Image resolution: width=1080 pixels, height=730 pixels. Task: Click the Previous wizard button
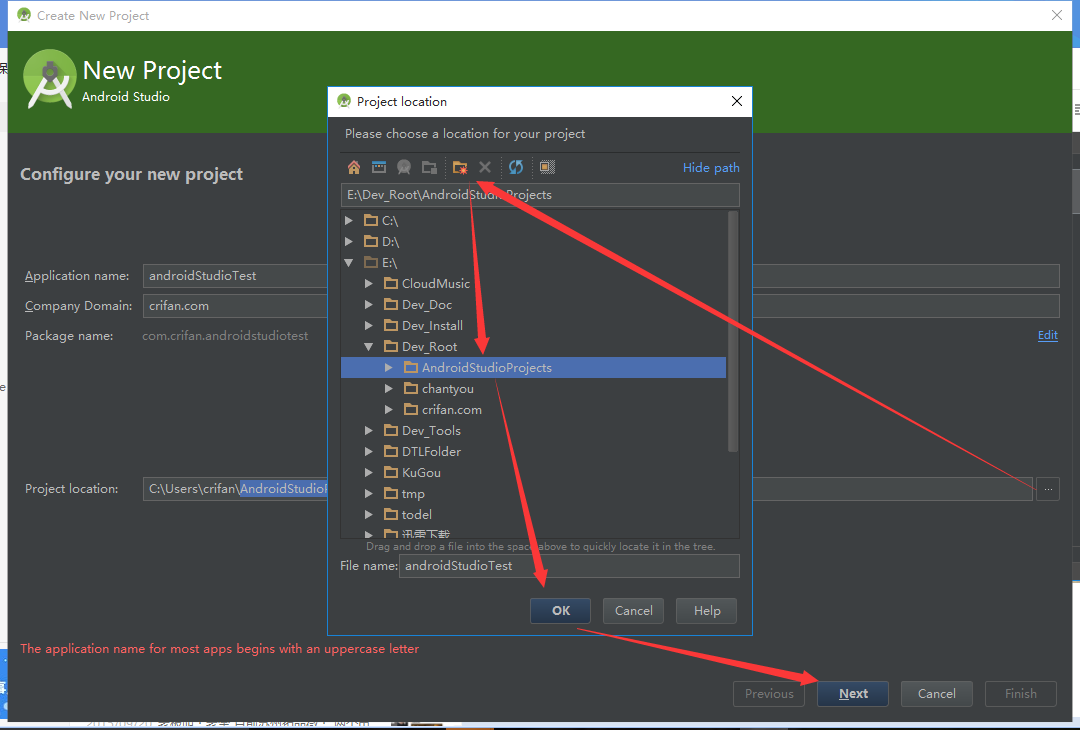click(x=769, y=694)
